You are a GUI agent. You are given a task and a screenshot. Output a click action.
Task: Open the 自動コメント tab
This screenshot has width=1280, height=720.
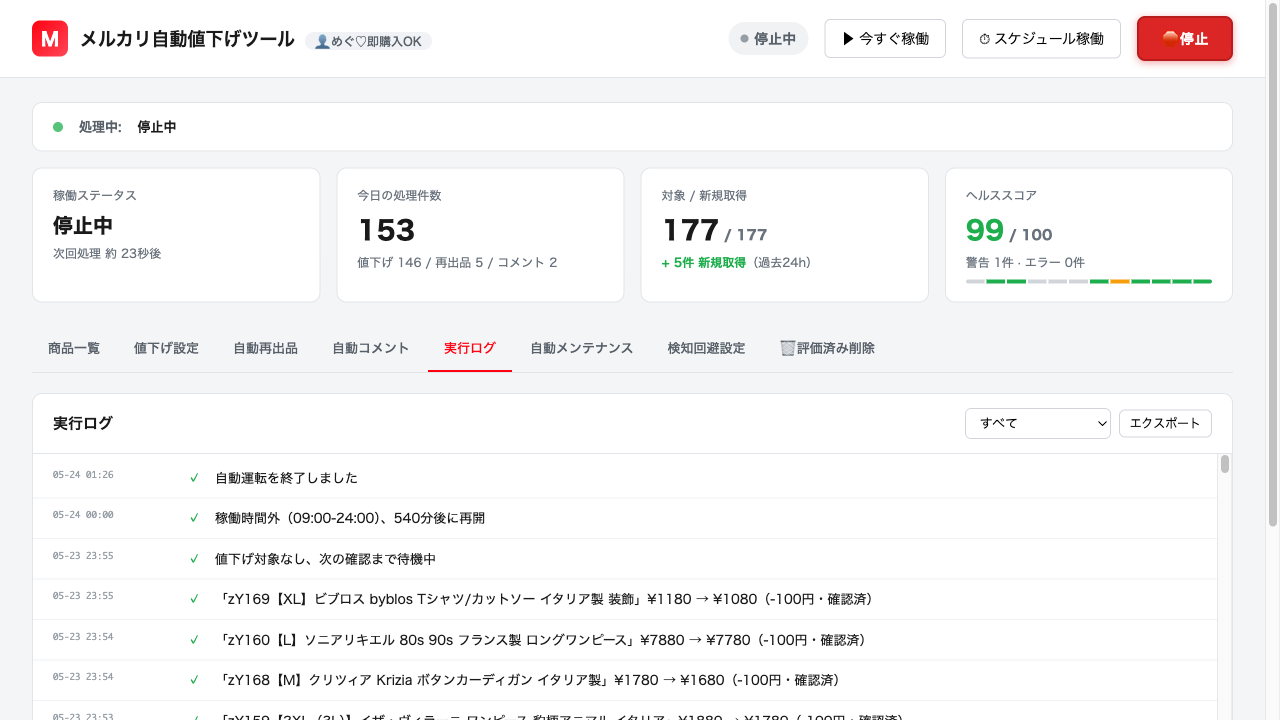click(x=371, y=348)
